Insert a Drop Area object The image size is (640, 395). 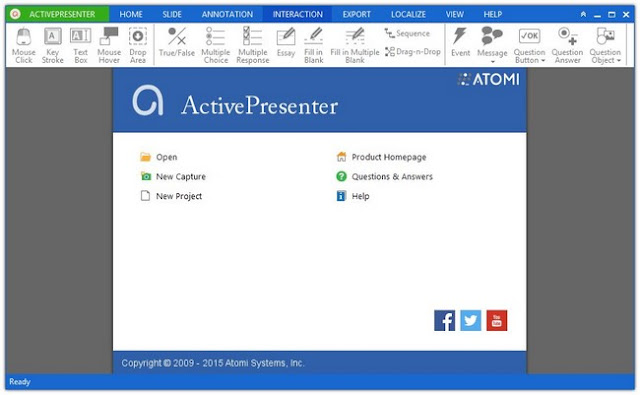click(138, 45)
